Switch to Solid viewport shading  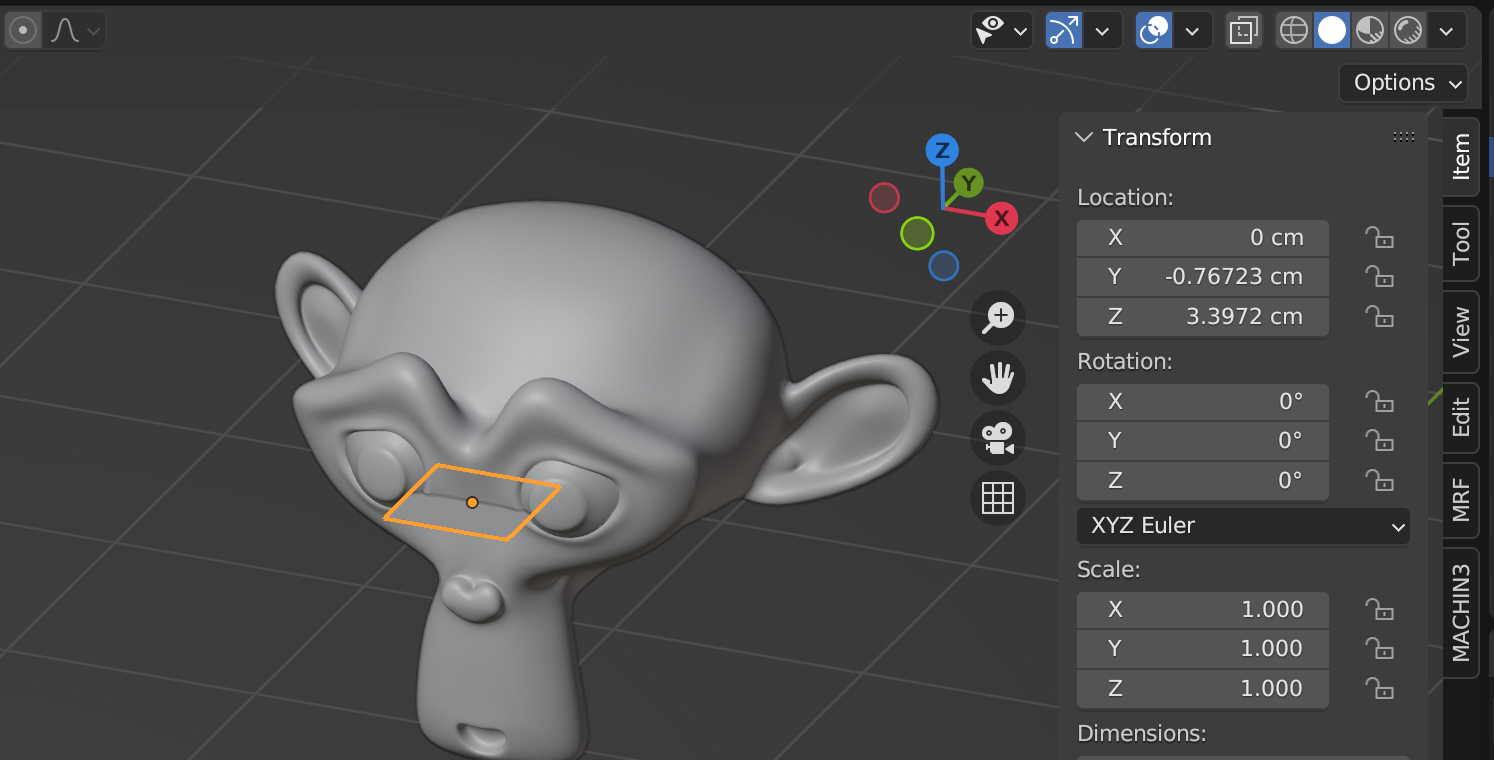click(1332, 31)
